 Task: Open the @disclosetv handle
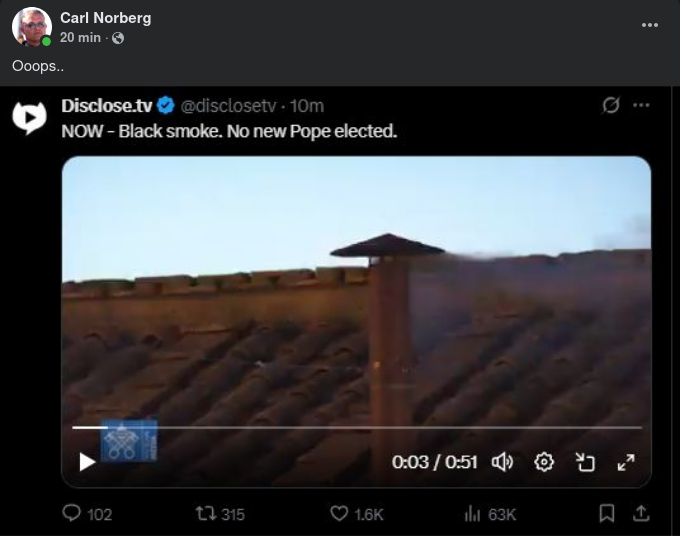(228, 106)
